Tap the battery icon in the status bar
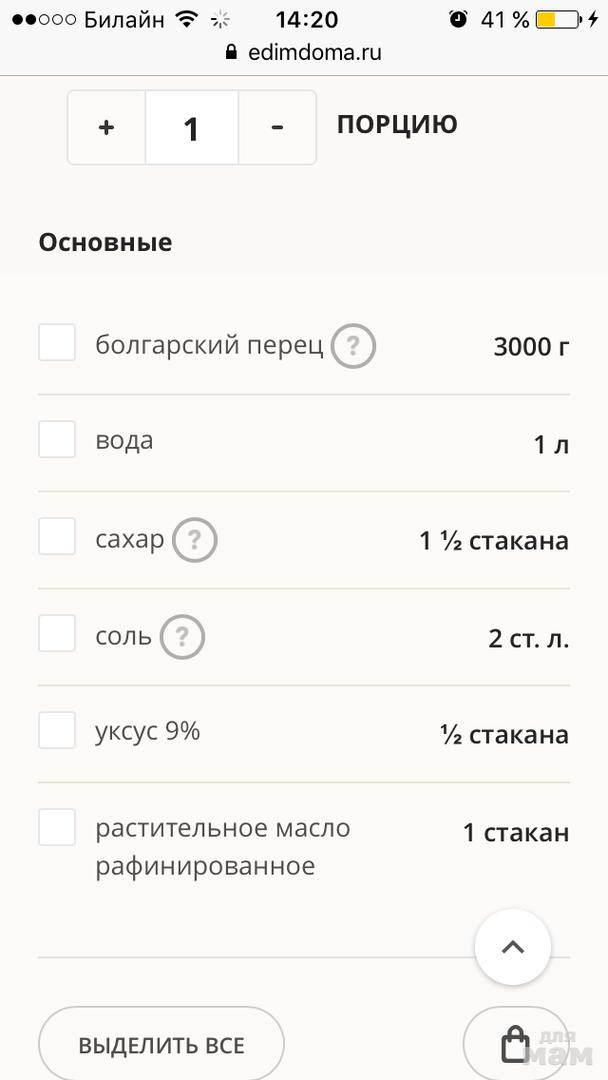 point(558,19)
